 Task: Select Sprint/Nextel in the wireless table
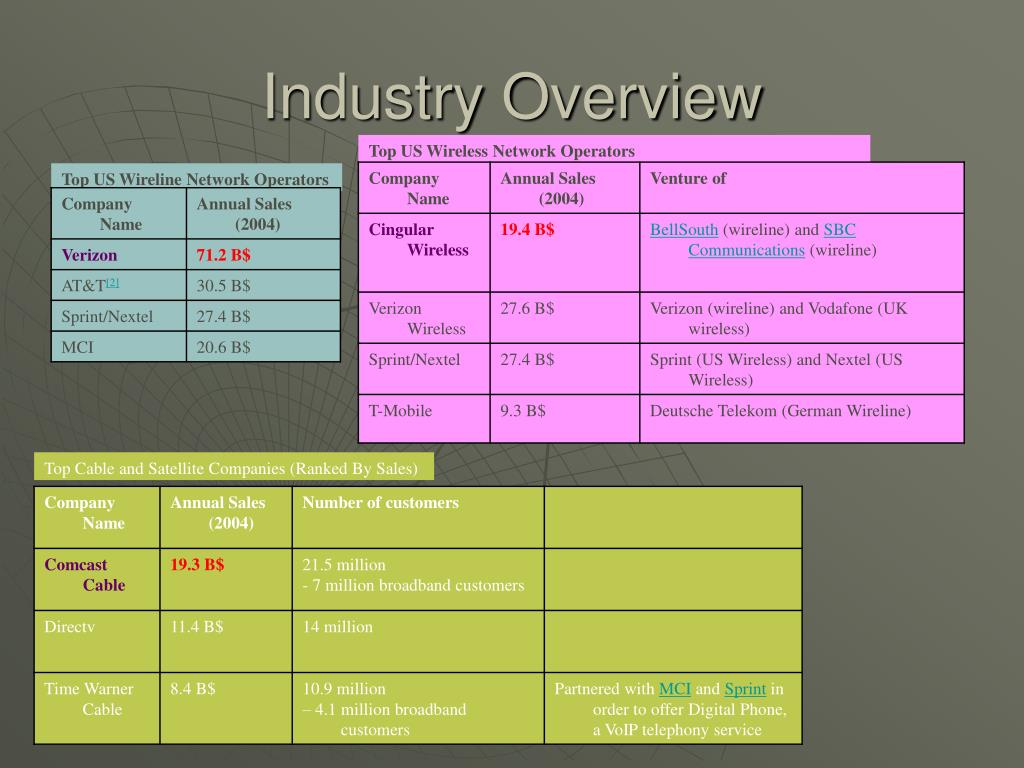424,369
